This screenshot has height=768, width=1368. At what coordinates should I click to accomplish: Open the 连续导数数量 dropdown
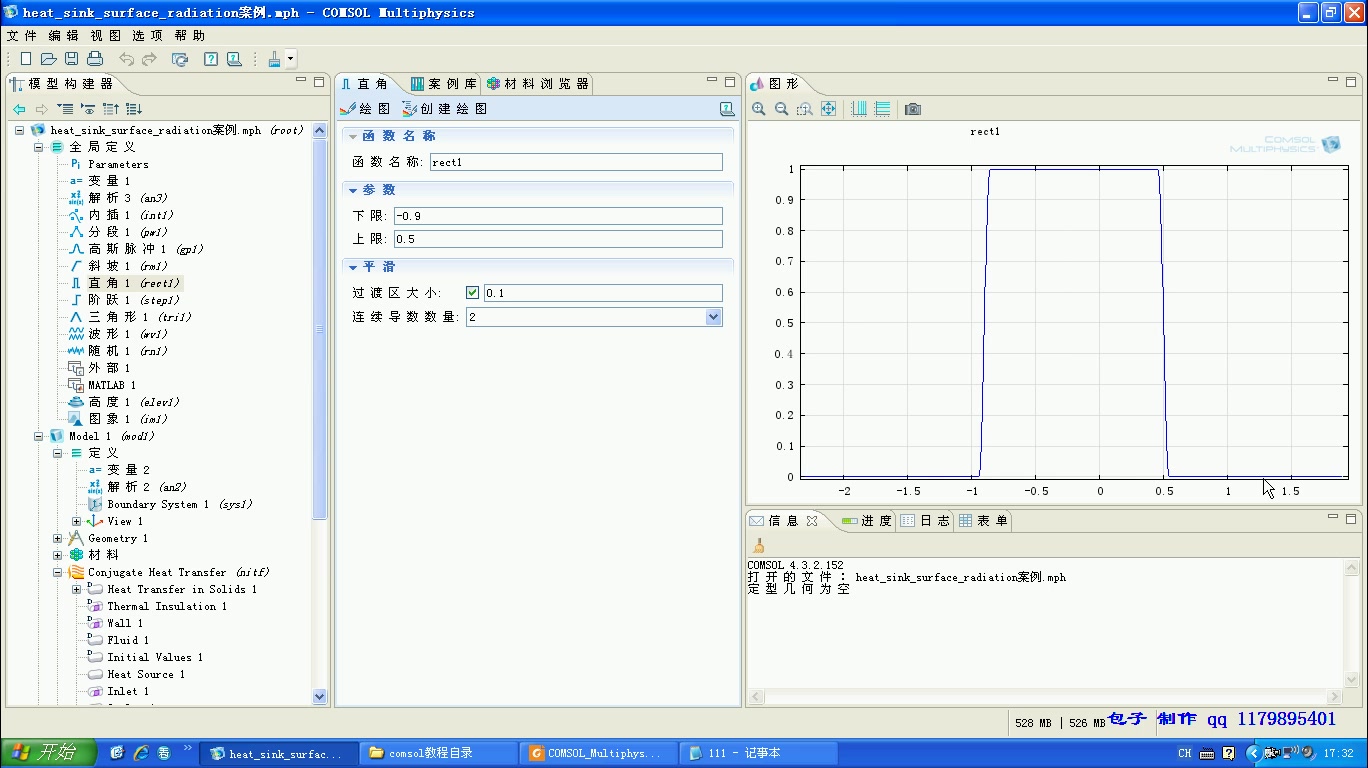click(713, 317)
